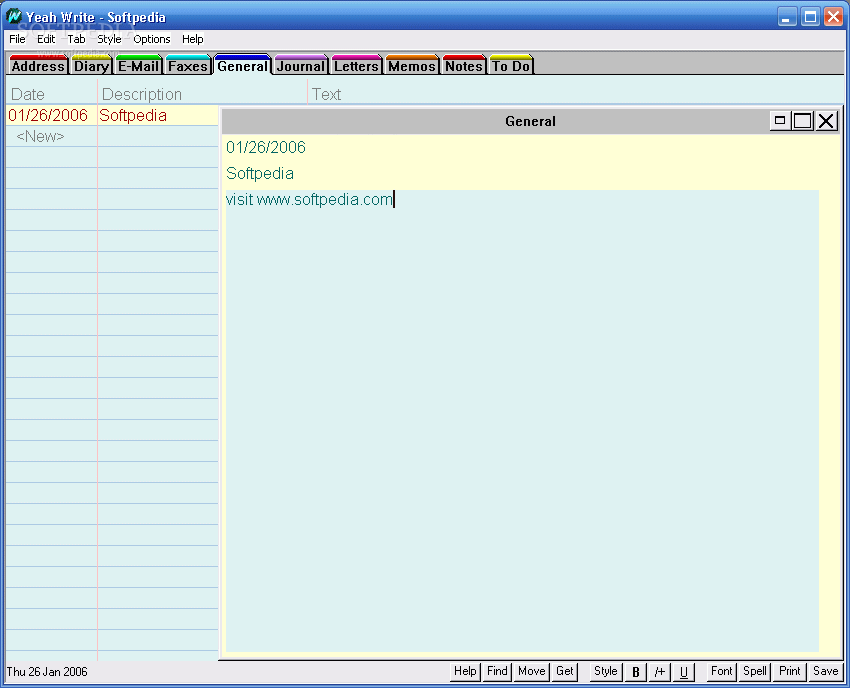Open the Options menu

[152, 39]
